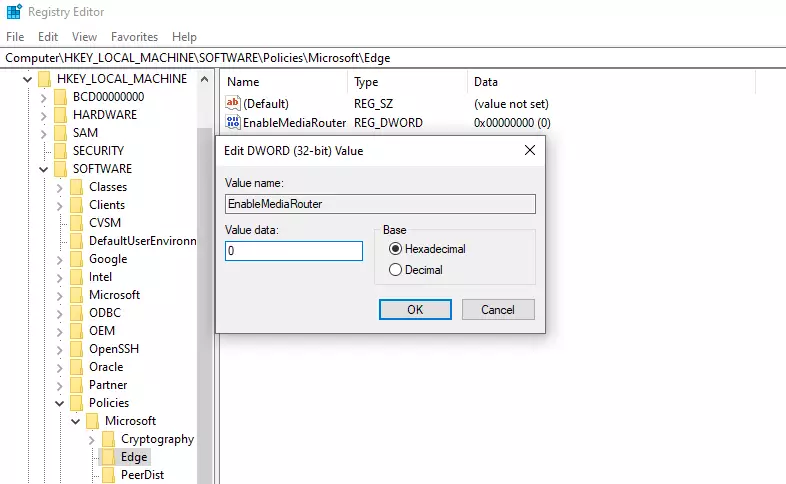Image resolution: width=786 pixels, height=484 pixels.
Task: Click the SECURITY folder icon
Action: (61, 151)
